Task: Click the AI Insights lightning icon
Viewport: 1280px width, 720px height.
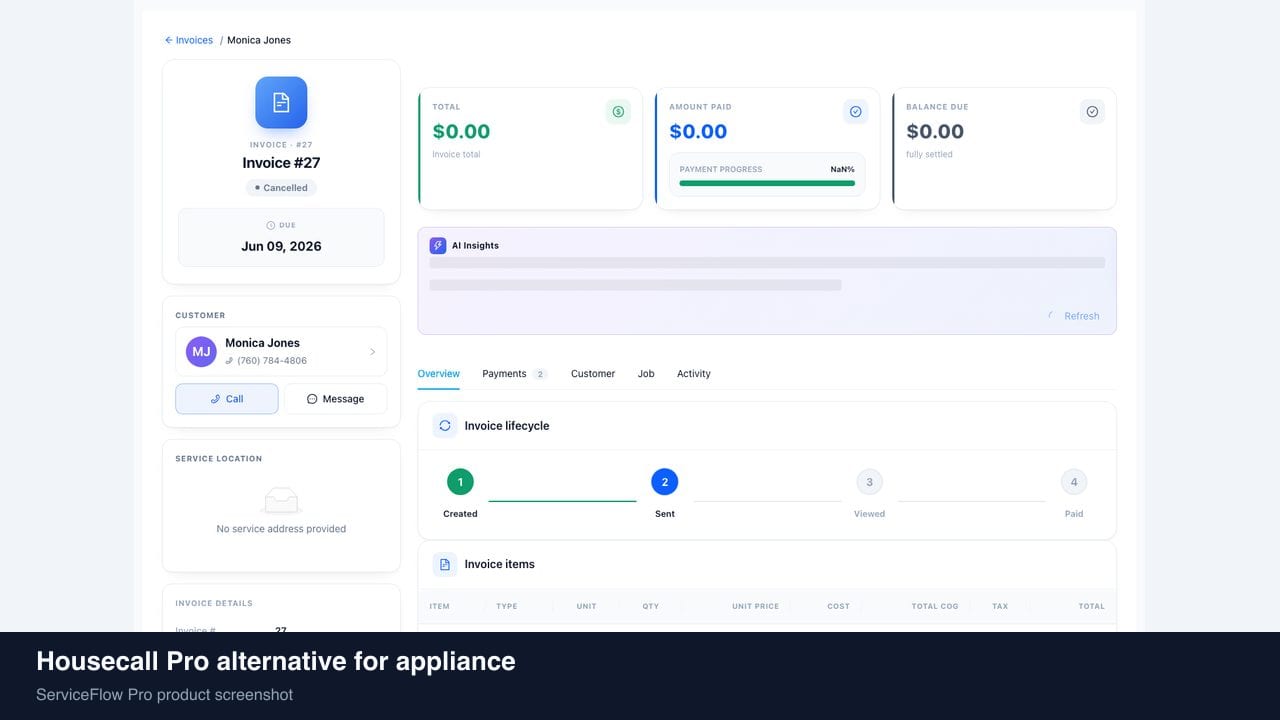Action: point(438,245)
